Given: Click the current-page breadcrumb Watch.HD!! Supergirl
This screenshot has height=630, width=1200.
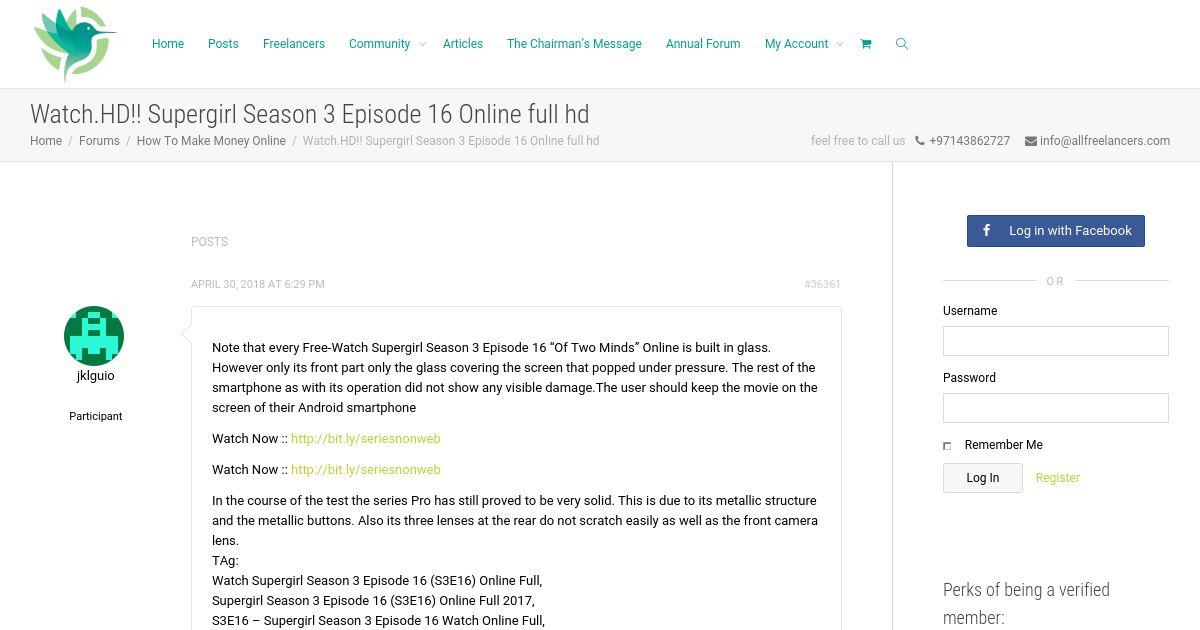Looking at the screenshot, I should point(451,141).
